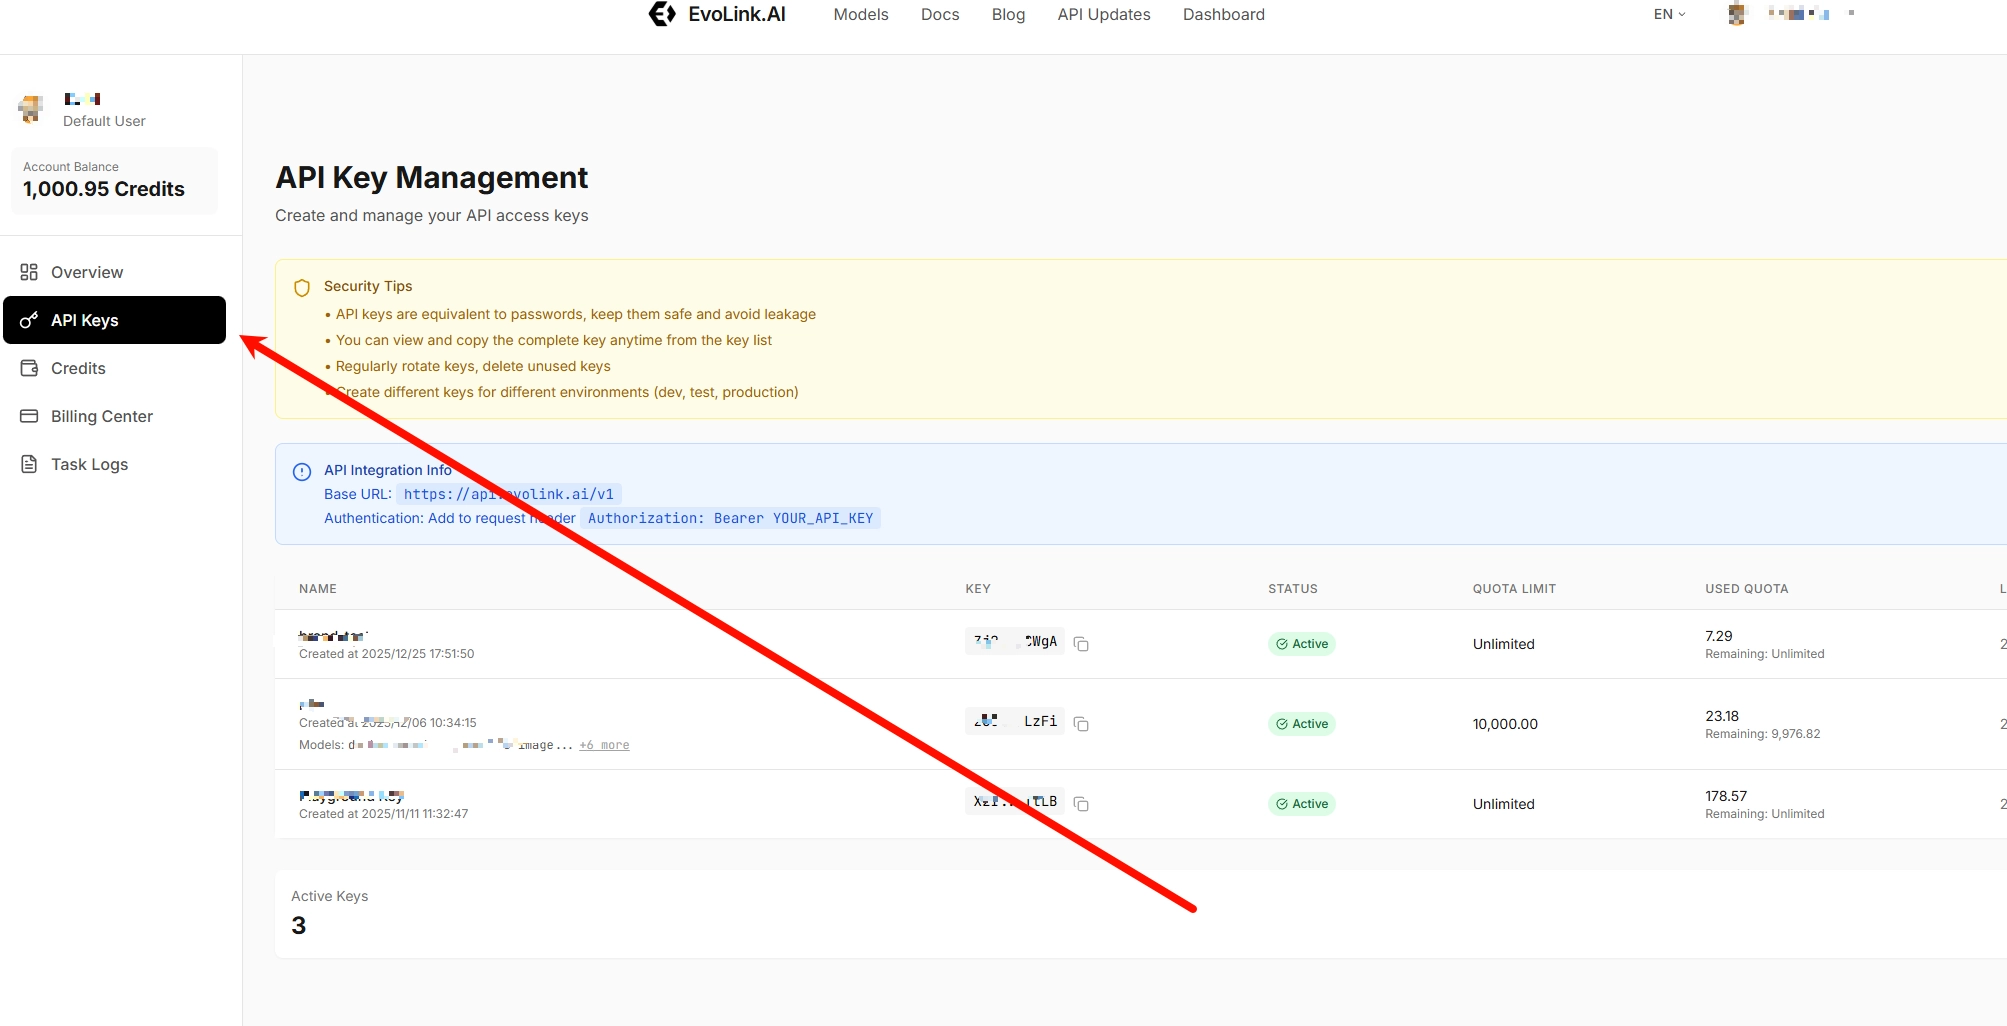Screen dimensions: 2007x1026
Task: Click the EvoLink.AI logo icon
Action: point(662,14)
